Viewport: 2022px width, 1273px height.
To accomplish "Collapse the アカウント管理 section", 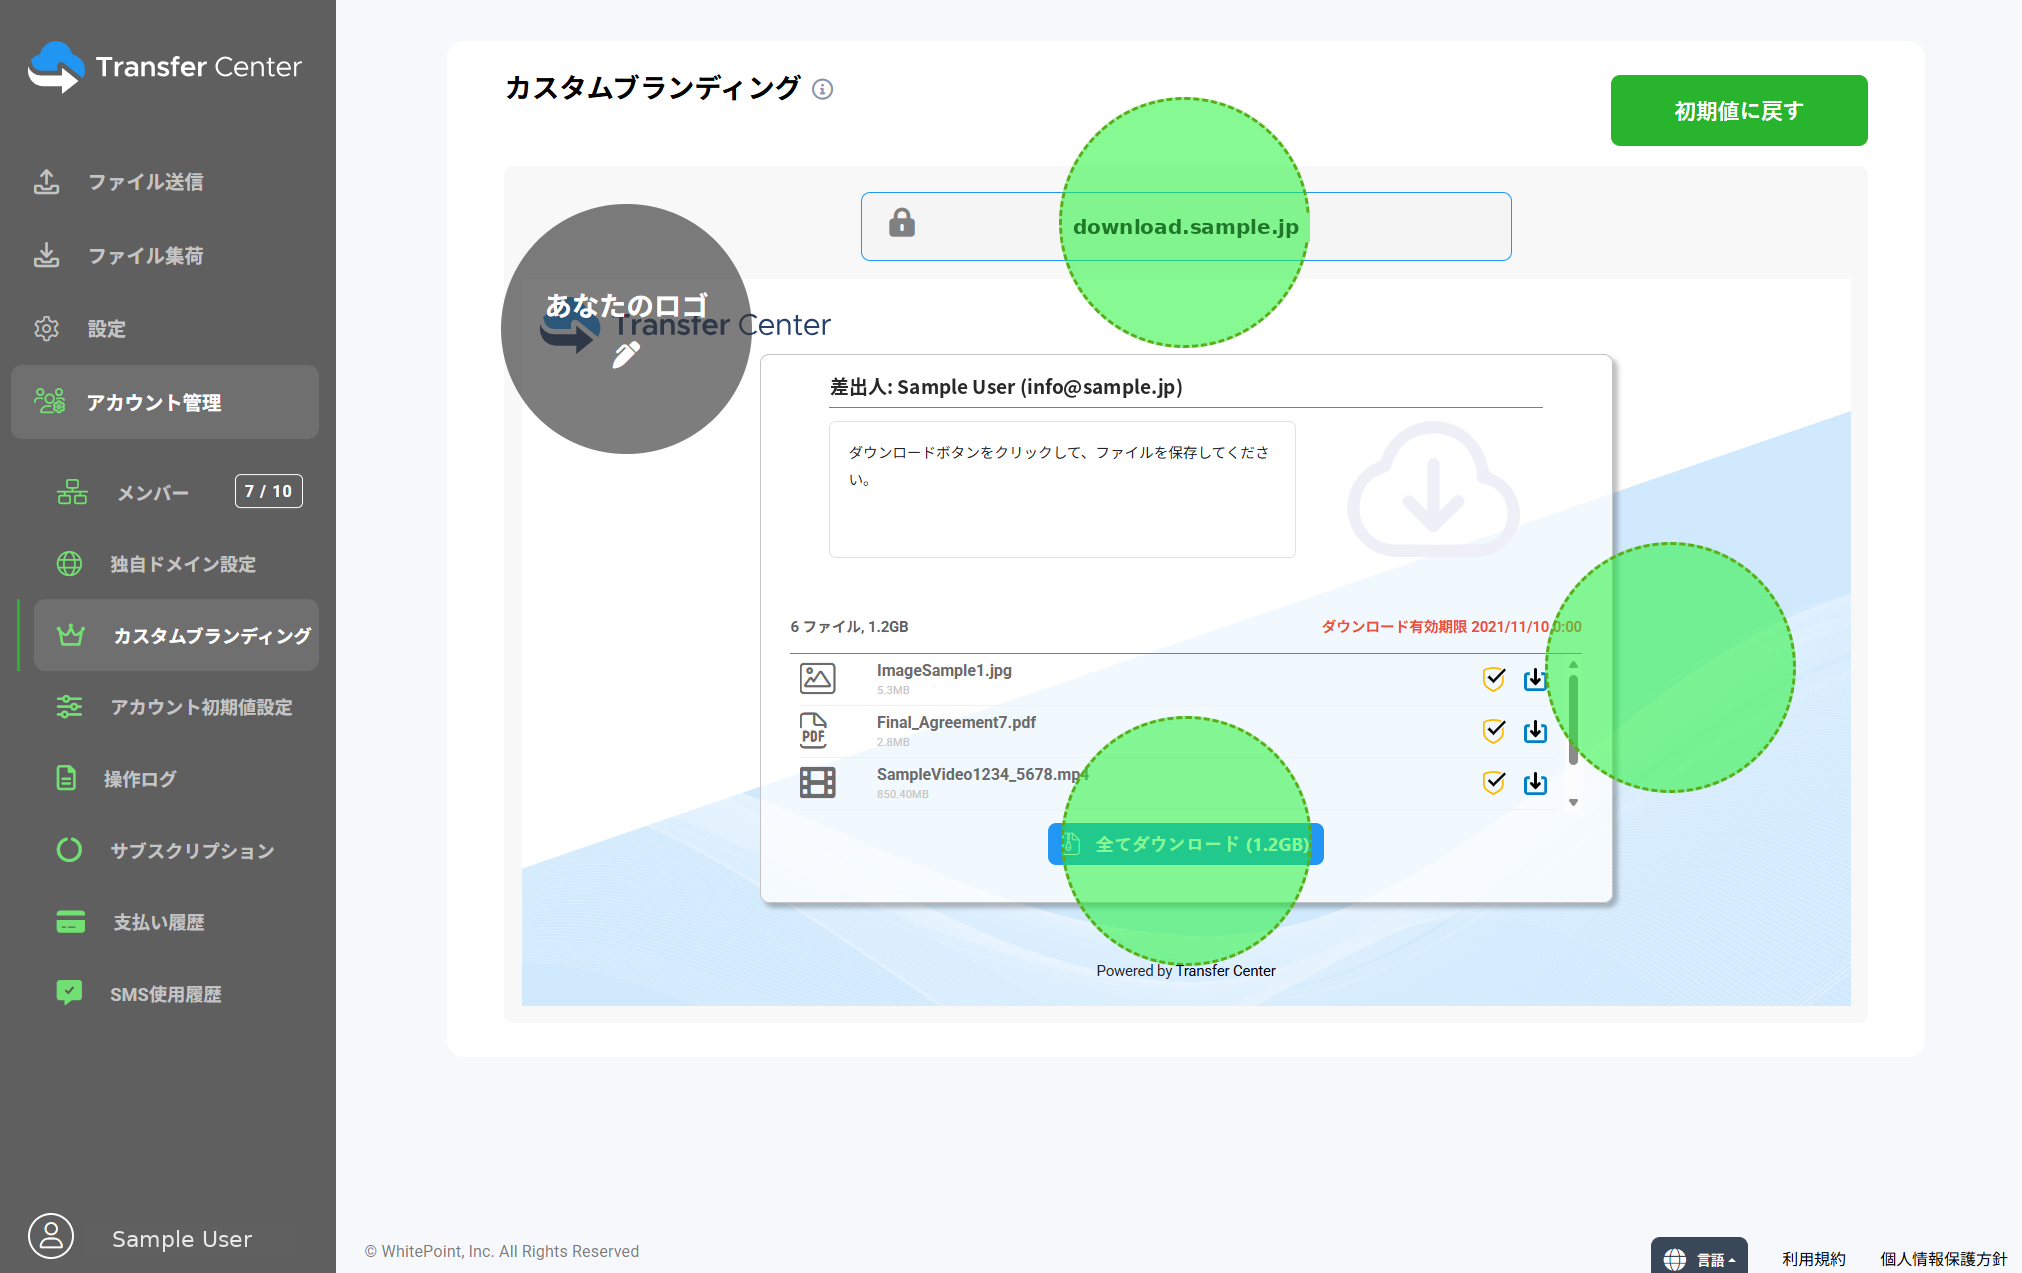I will 165,402.
